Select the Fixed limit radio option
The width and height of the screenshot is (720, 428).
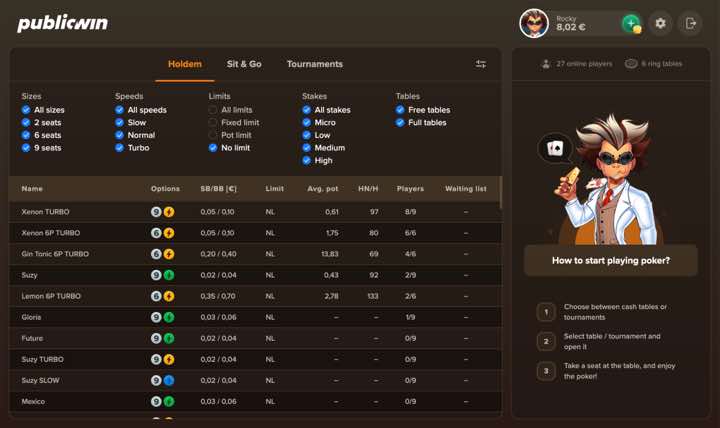[213, 123]
